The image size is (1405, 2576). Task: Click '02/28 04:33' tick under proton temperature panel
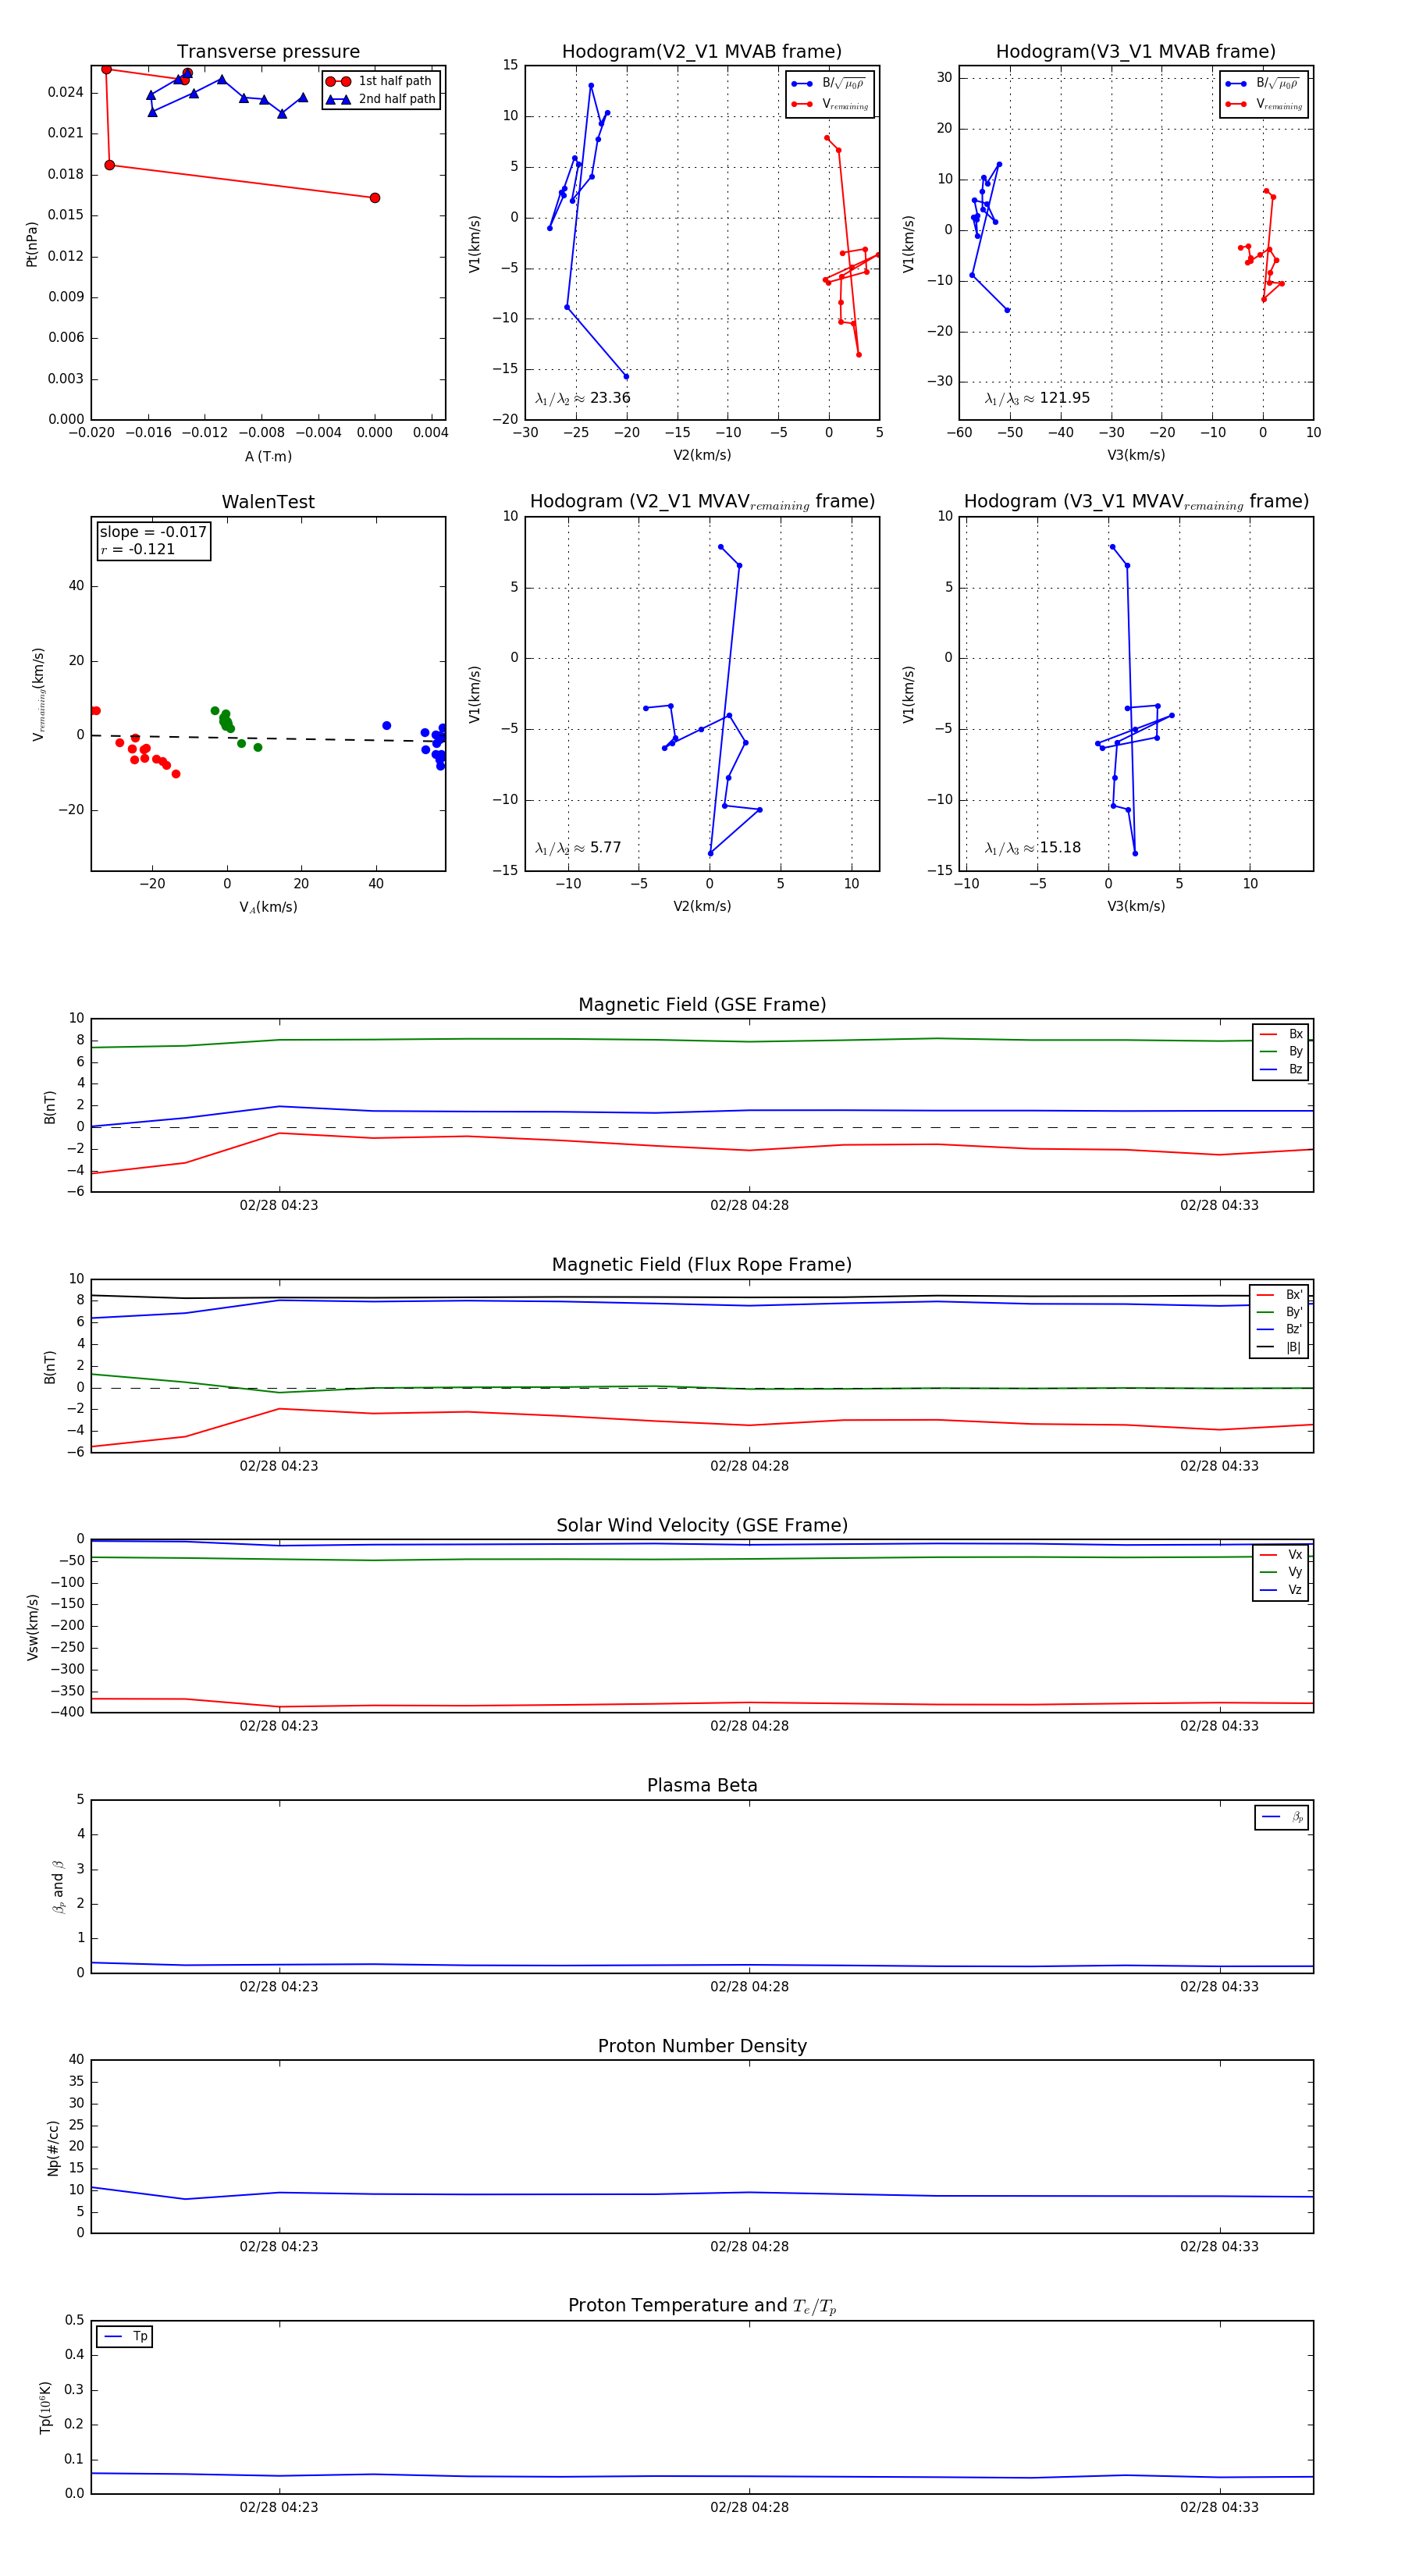click(x=1219, y=2507)
